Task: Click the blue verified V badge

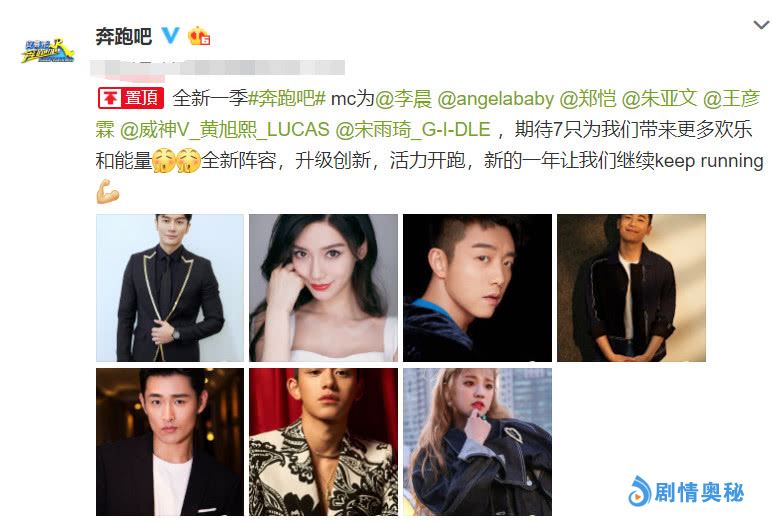Action: 170,35
